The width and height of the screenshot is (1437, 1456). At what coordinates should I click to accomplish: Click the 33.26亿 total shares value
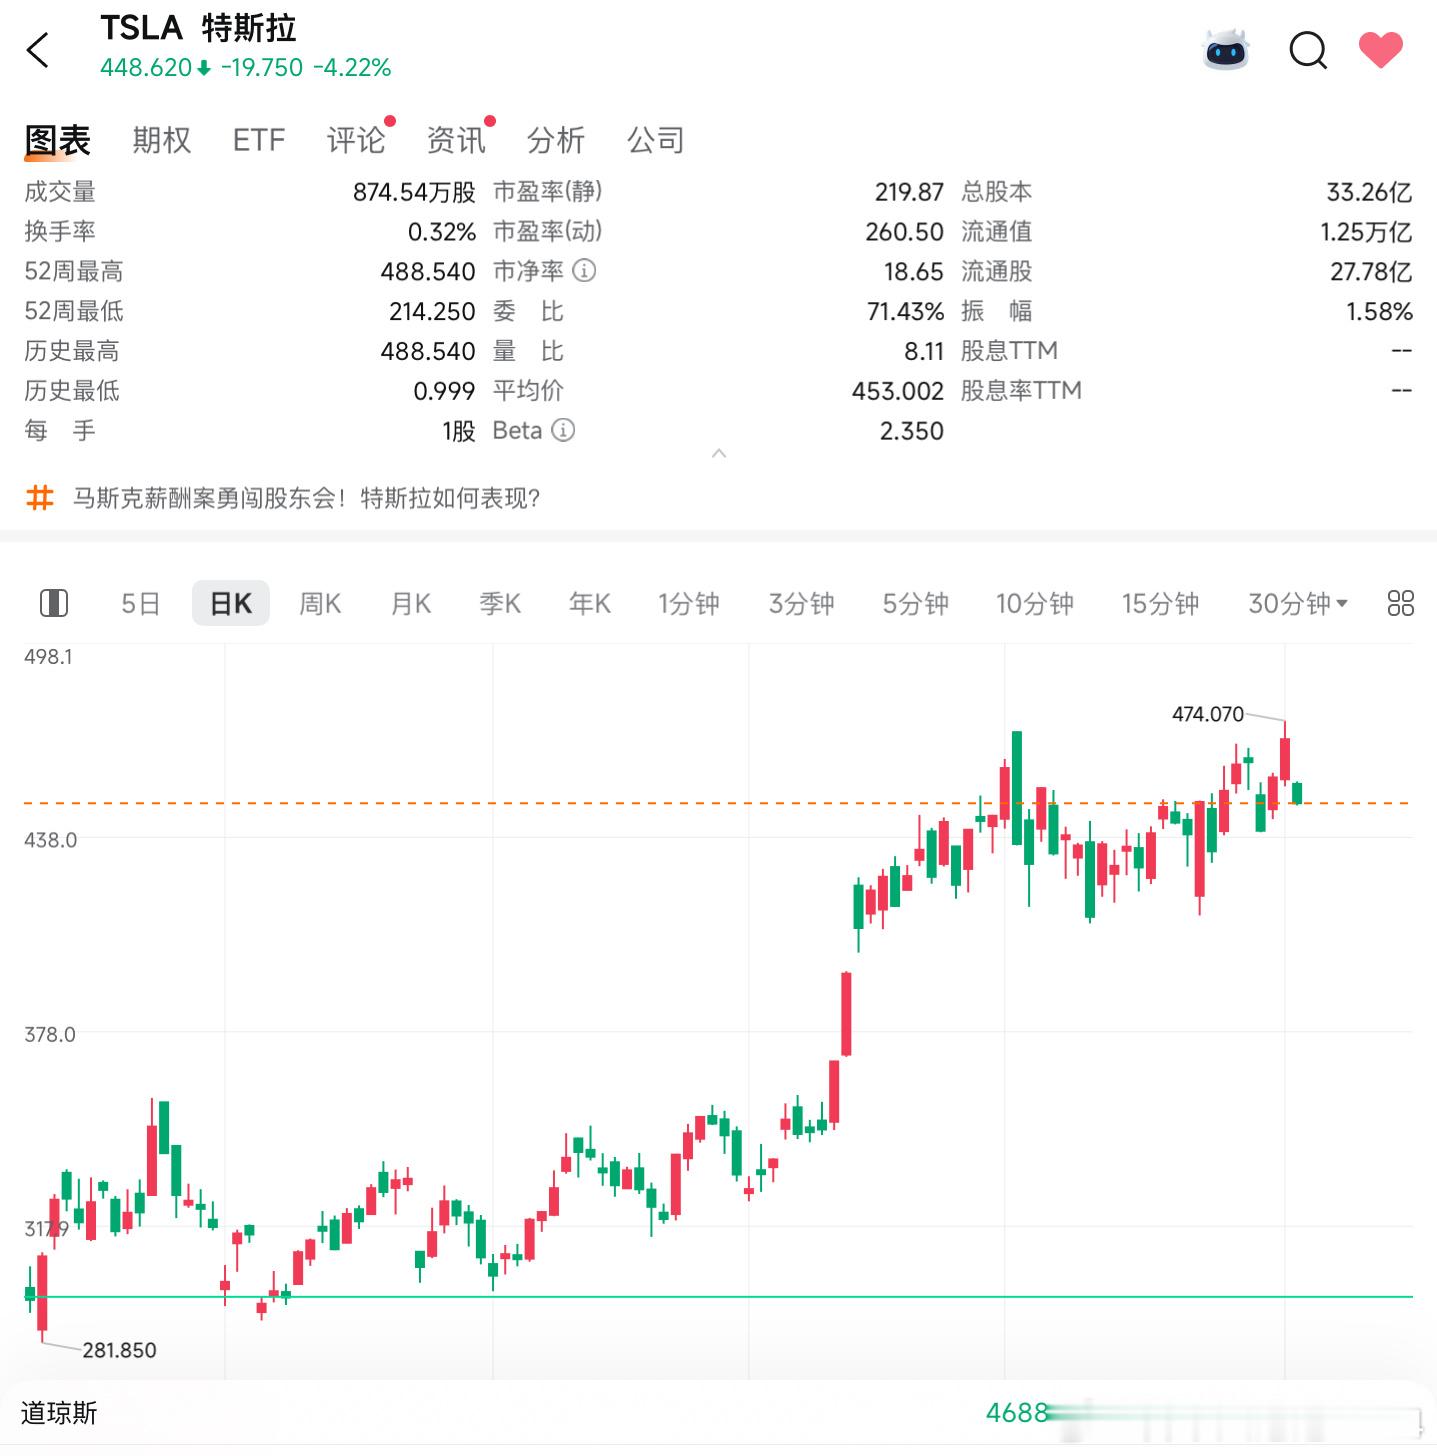[x=1369, y=192]
